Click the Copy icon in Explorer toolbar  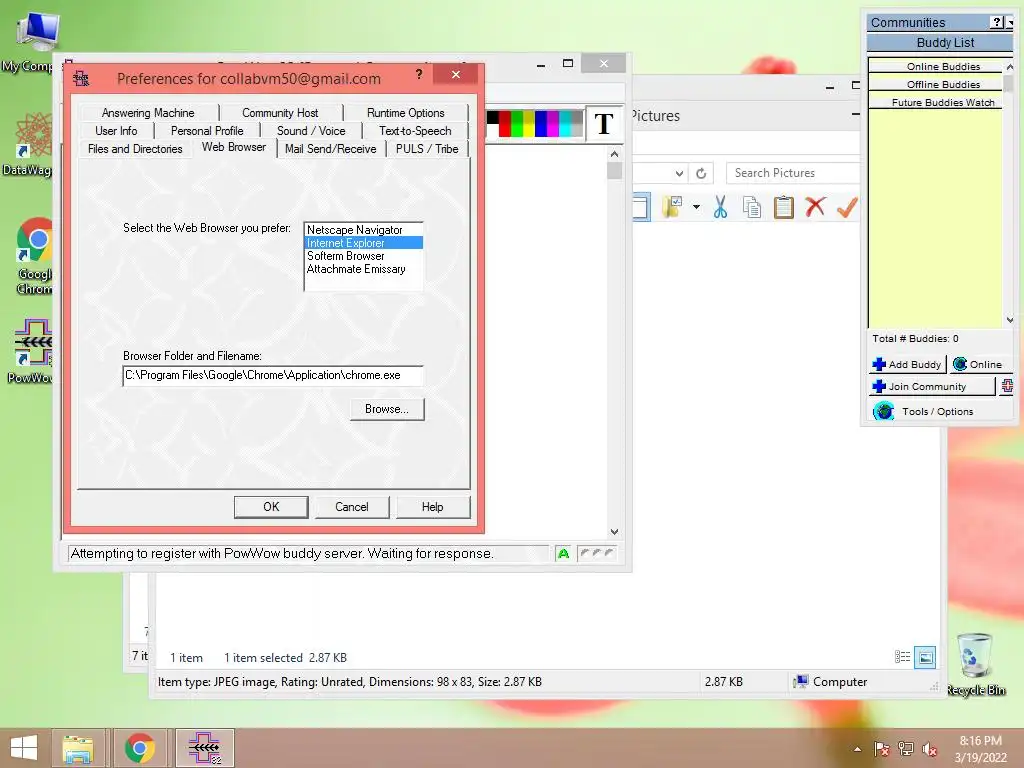(x=752, y=207)
